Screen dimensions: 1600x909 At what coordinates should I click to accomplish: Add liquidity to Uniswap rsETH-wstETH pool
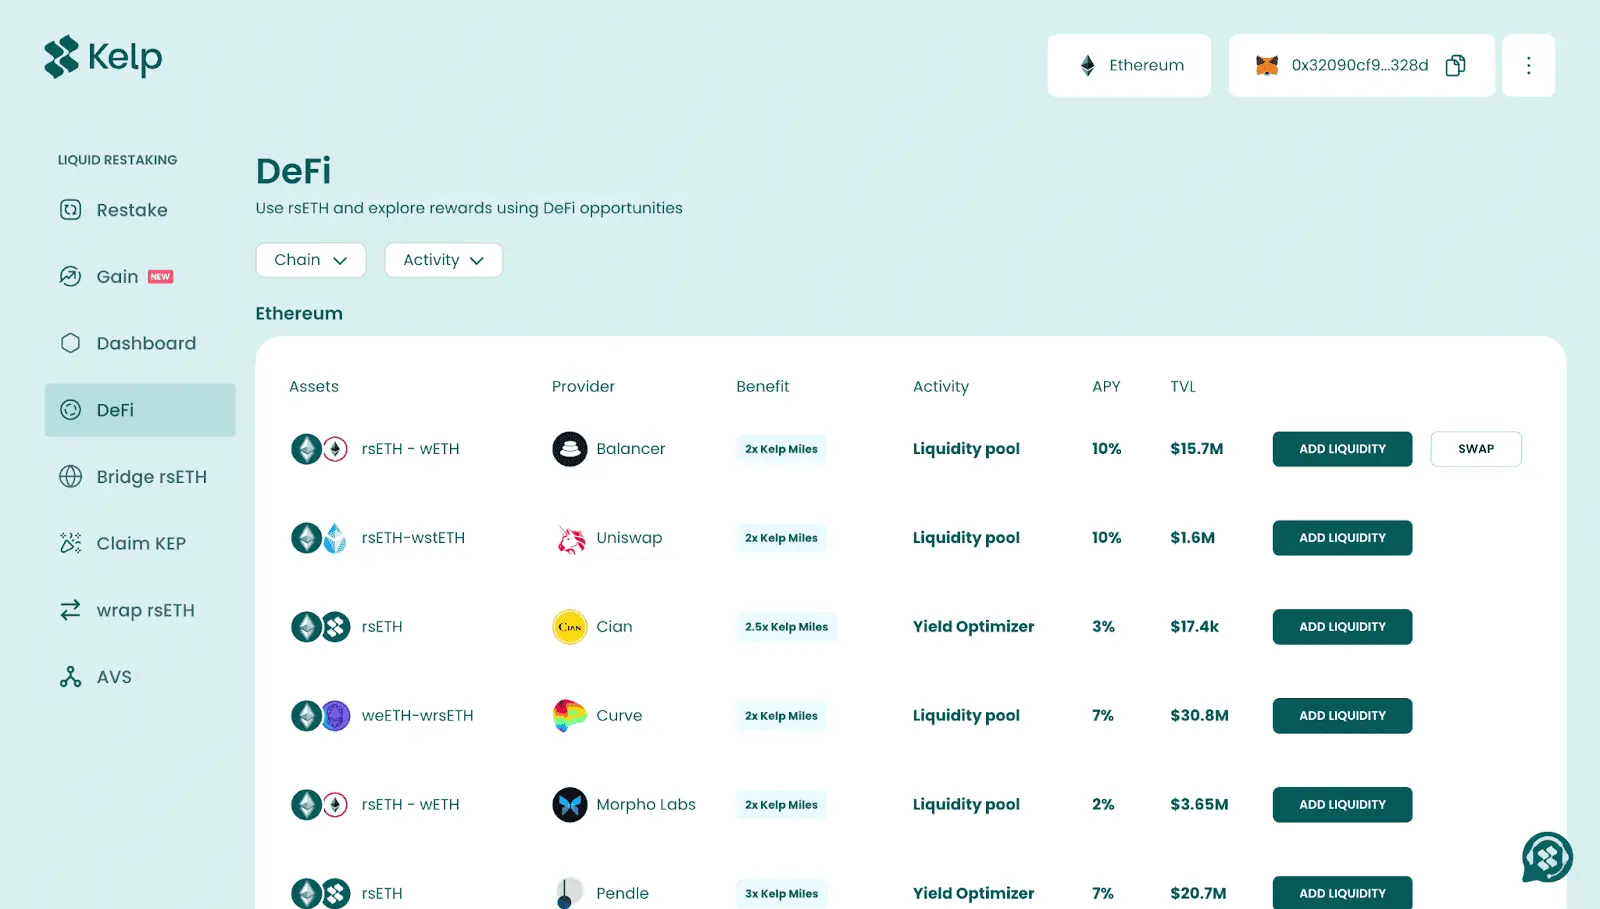pyautogui.click(x=1342, y=538)
